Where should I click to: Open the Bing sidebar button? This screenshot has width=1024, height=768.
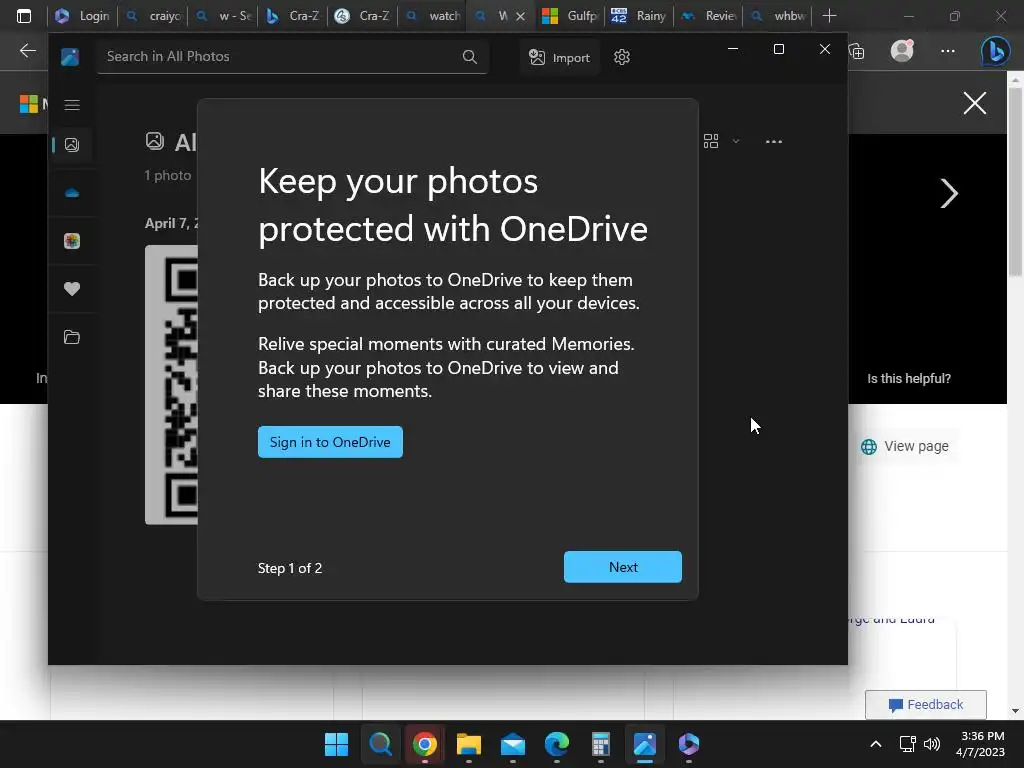[x=995, y=51]
